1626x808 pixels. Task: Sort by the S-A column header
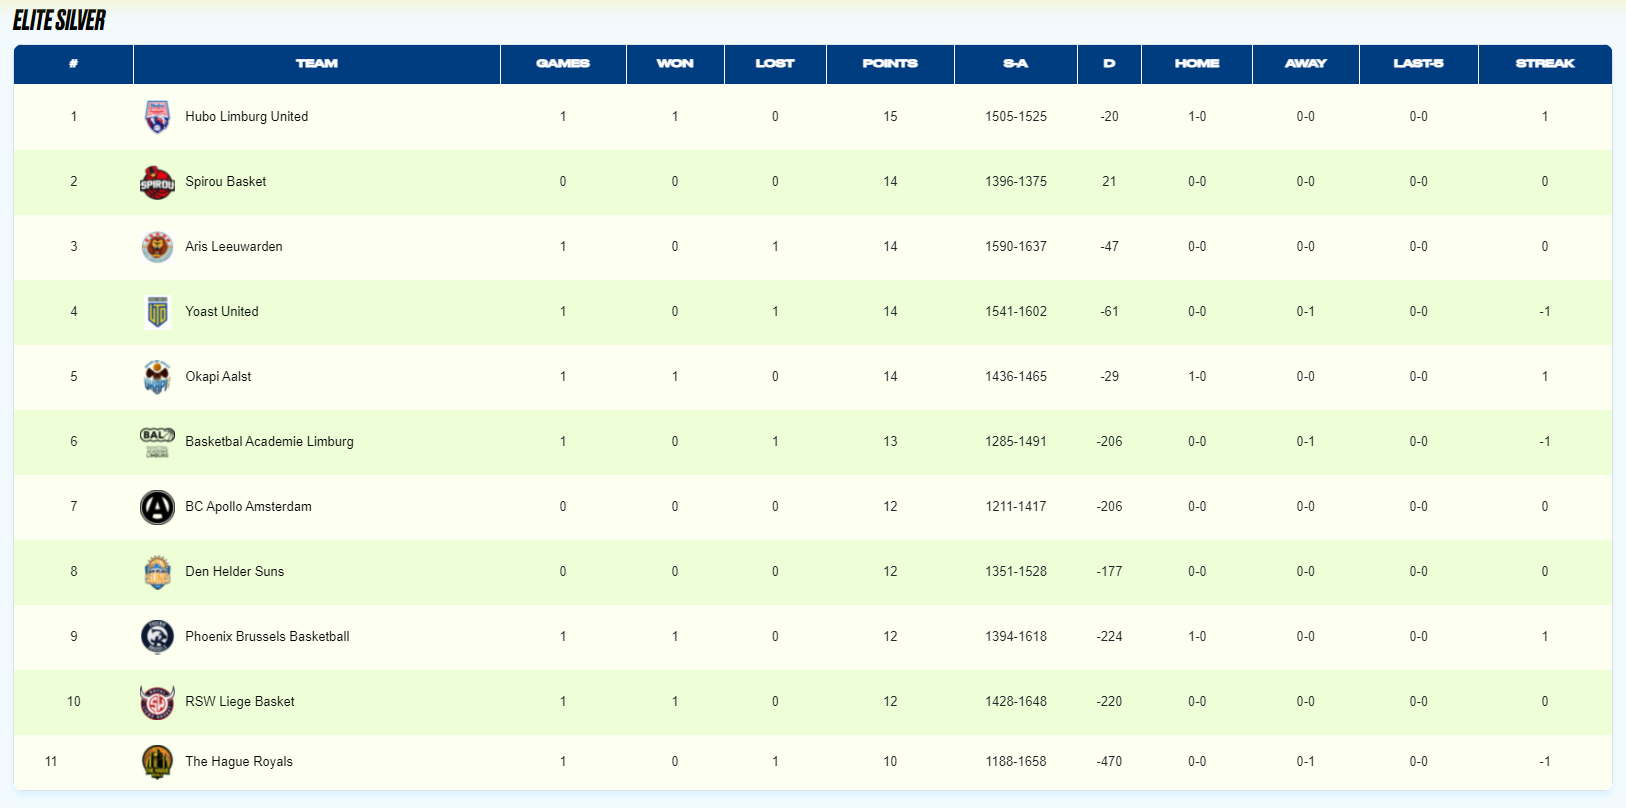[x=1016, y=64]
